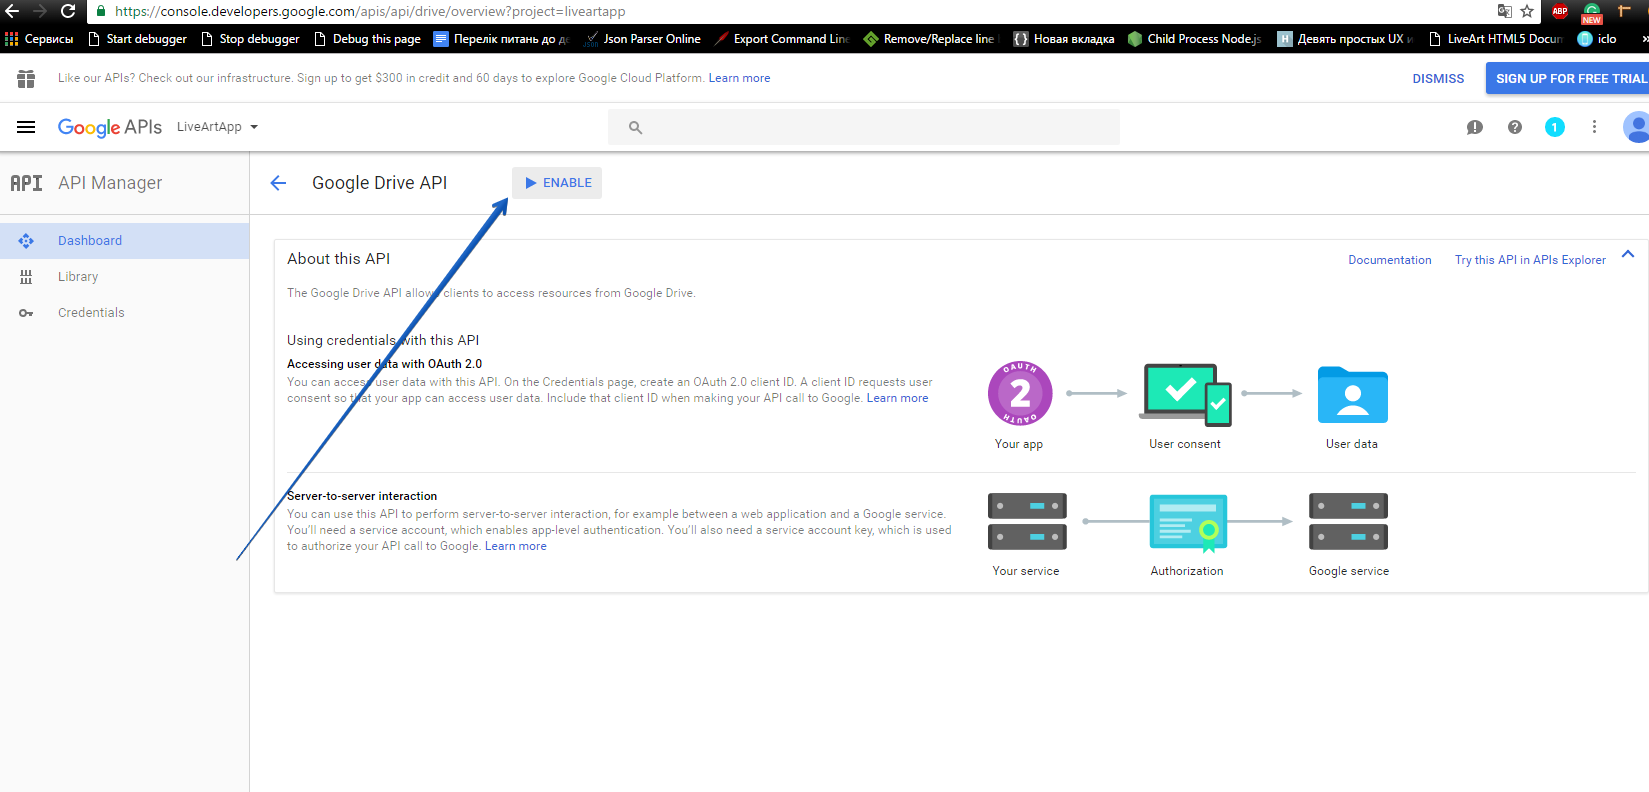
Task: Click the Library grid icon
Action: 26,277
